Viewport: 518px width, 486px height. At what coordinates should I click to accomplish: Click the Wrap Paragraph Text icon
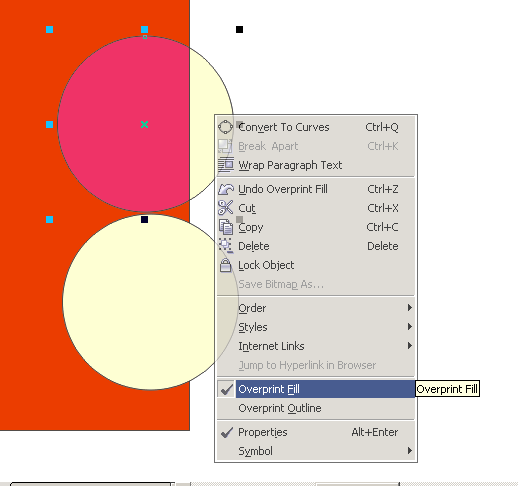tap(226, 165)
